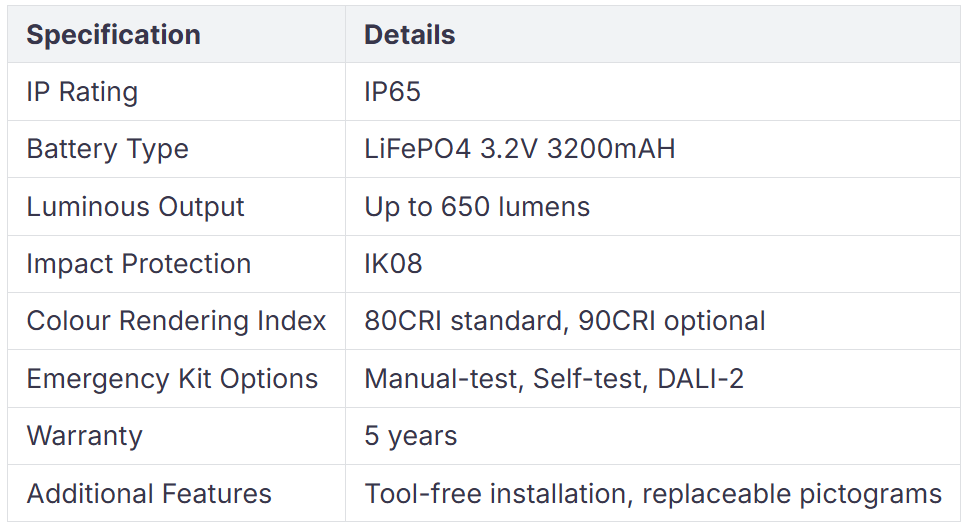Click the Details column header
This screenshot has width=972, height=529.
point(409,35)
